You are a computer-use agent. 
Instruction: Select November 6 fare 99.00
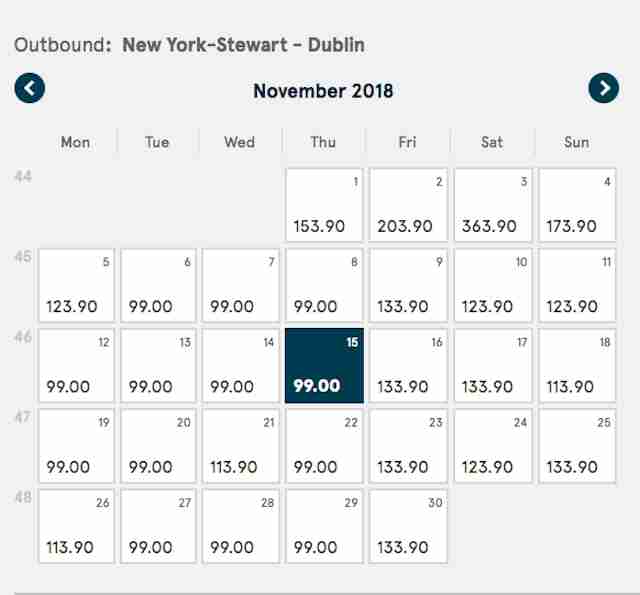158,285
